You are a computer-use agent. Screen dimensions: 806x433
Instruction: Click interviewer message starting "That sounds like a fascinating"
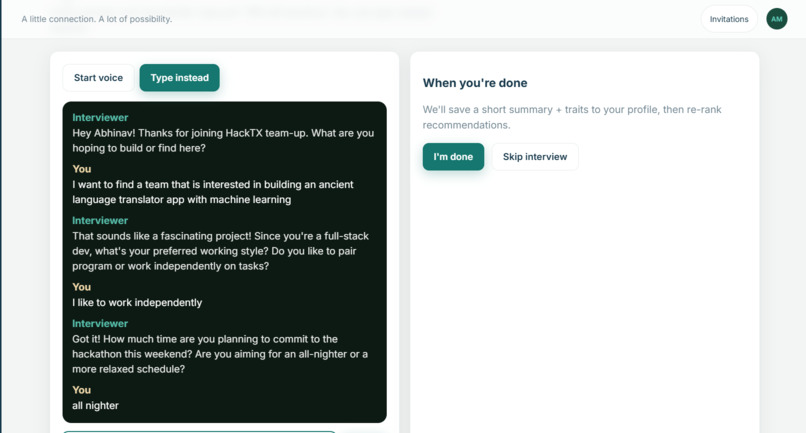point(221,251)
